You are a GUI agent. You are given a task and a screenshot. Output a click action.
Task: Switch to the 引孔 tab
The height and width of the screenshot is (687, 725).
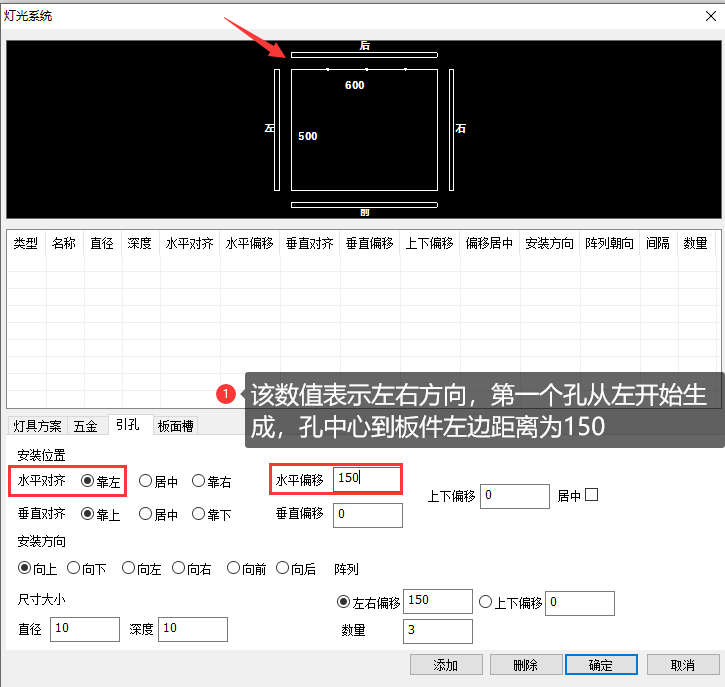point(128,424)
